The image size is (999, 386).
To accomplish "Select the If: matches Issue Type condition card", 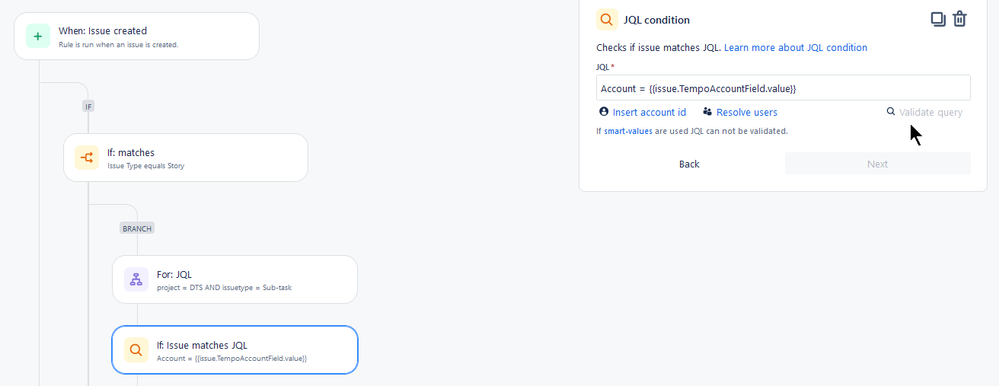I will [x=185, y=157].
